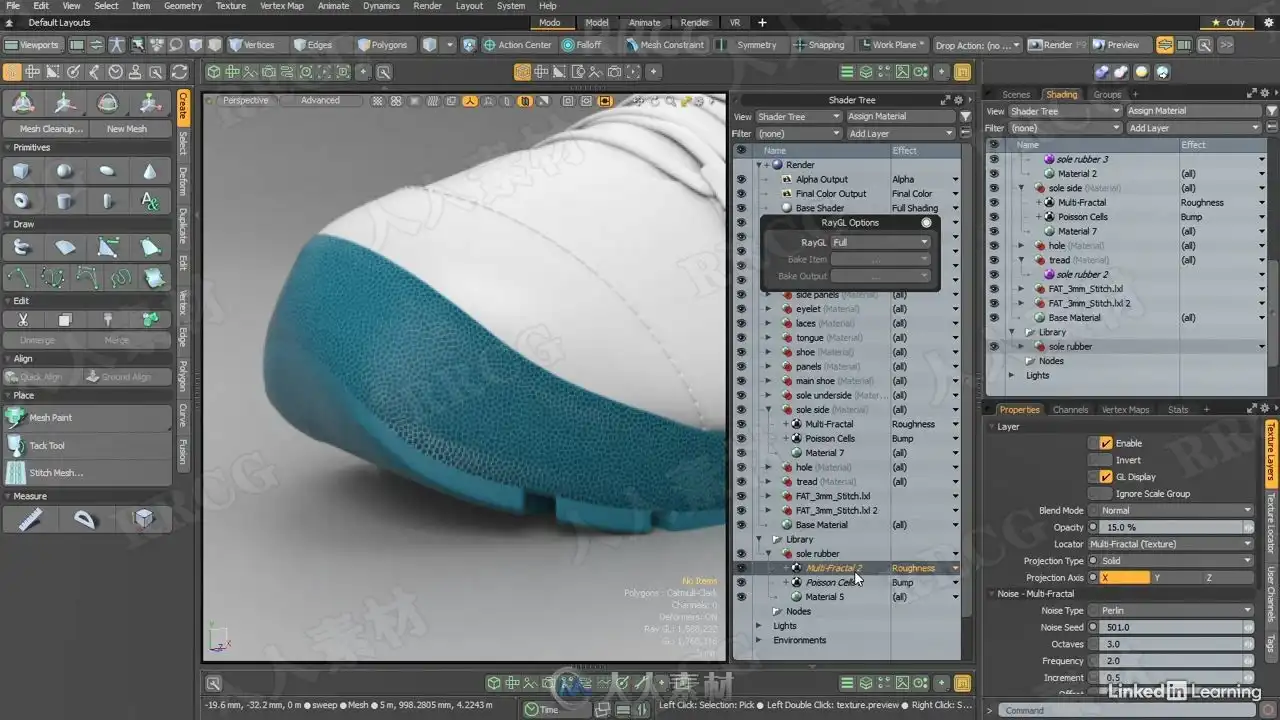Switch to the Channels tab

click(1070, 409)
